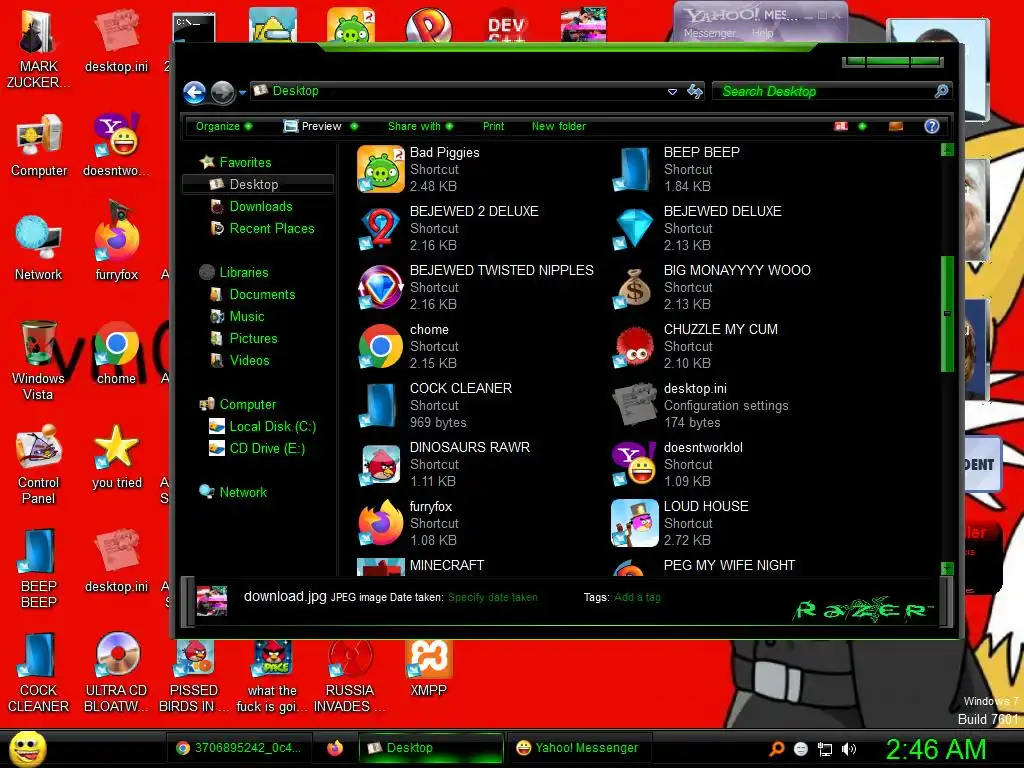Select BEJEWED DELUXE diamond icon
The width and height of the screenshot is (1024, 768).
click(633, 229)
